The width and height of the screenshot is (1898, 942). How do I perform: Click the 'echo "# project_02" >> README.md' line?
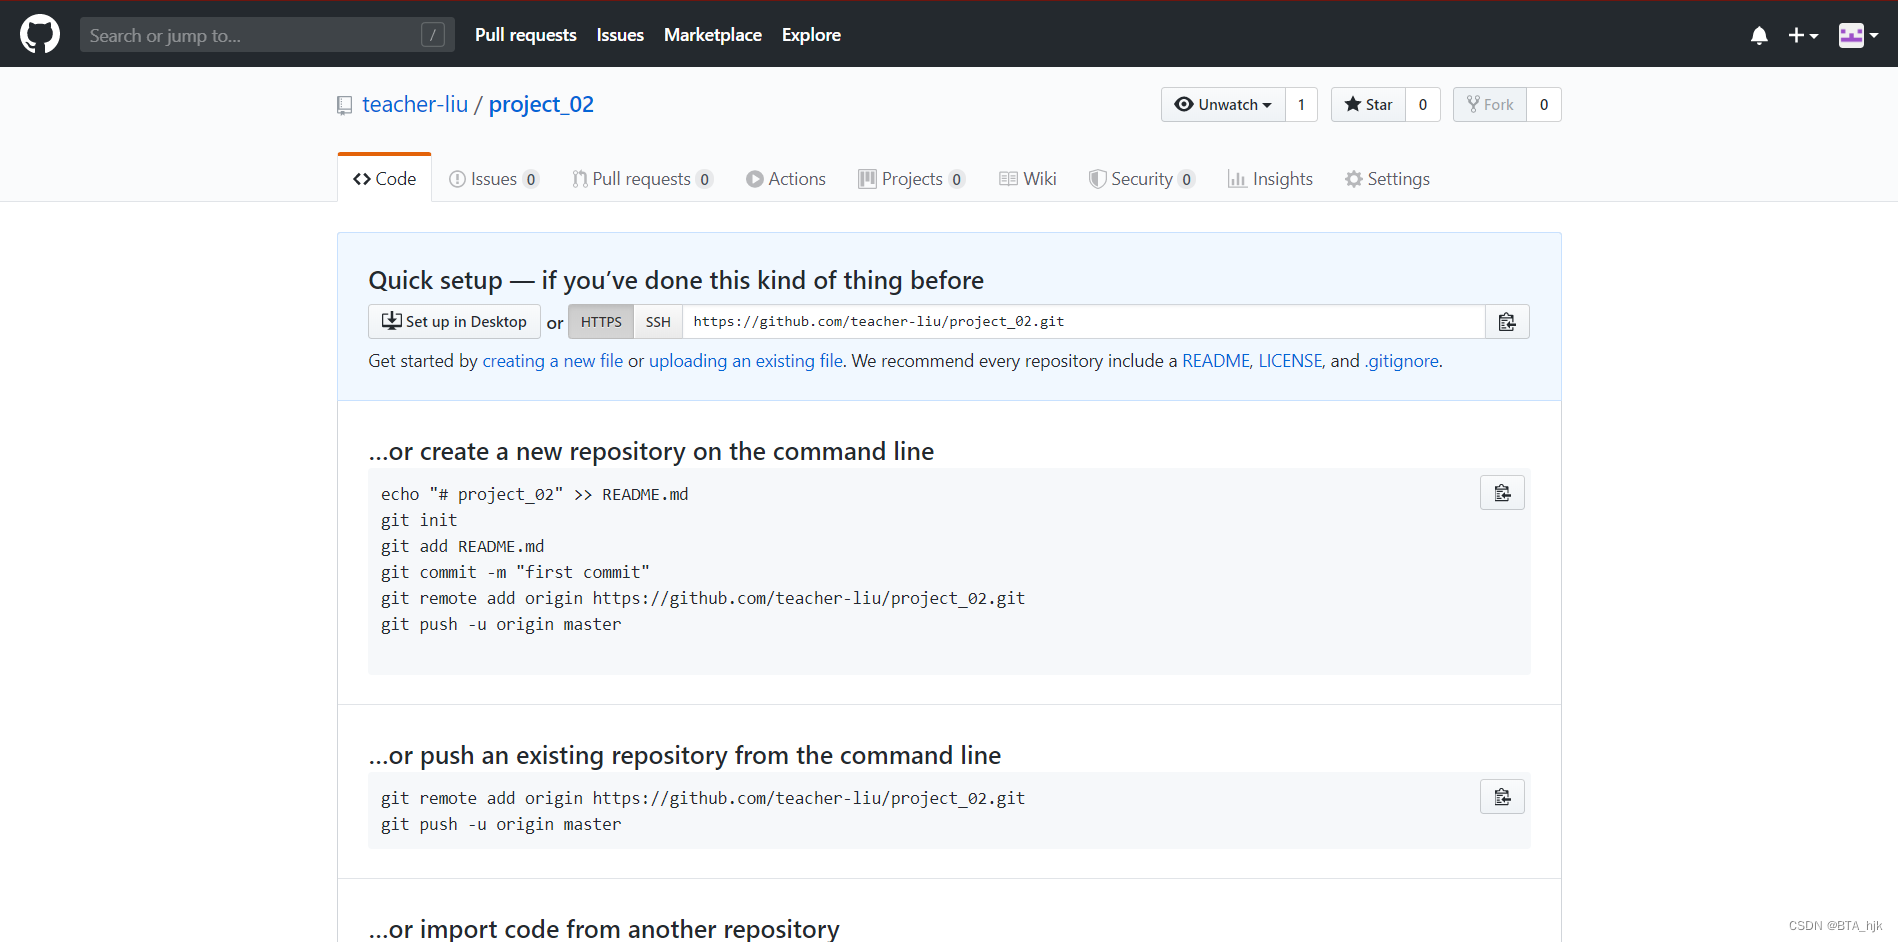[x=535, y=494]
